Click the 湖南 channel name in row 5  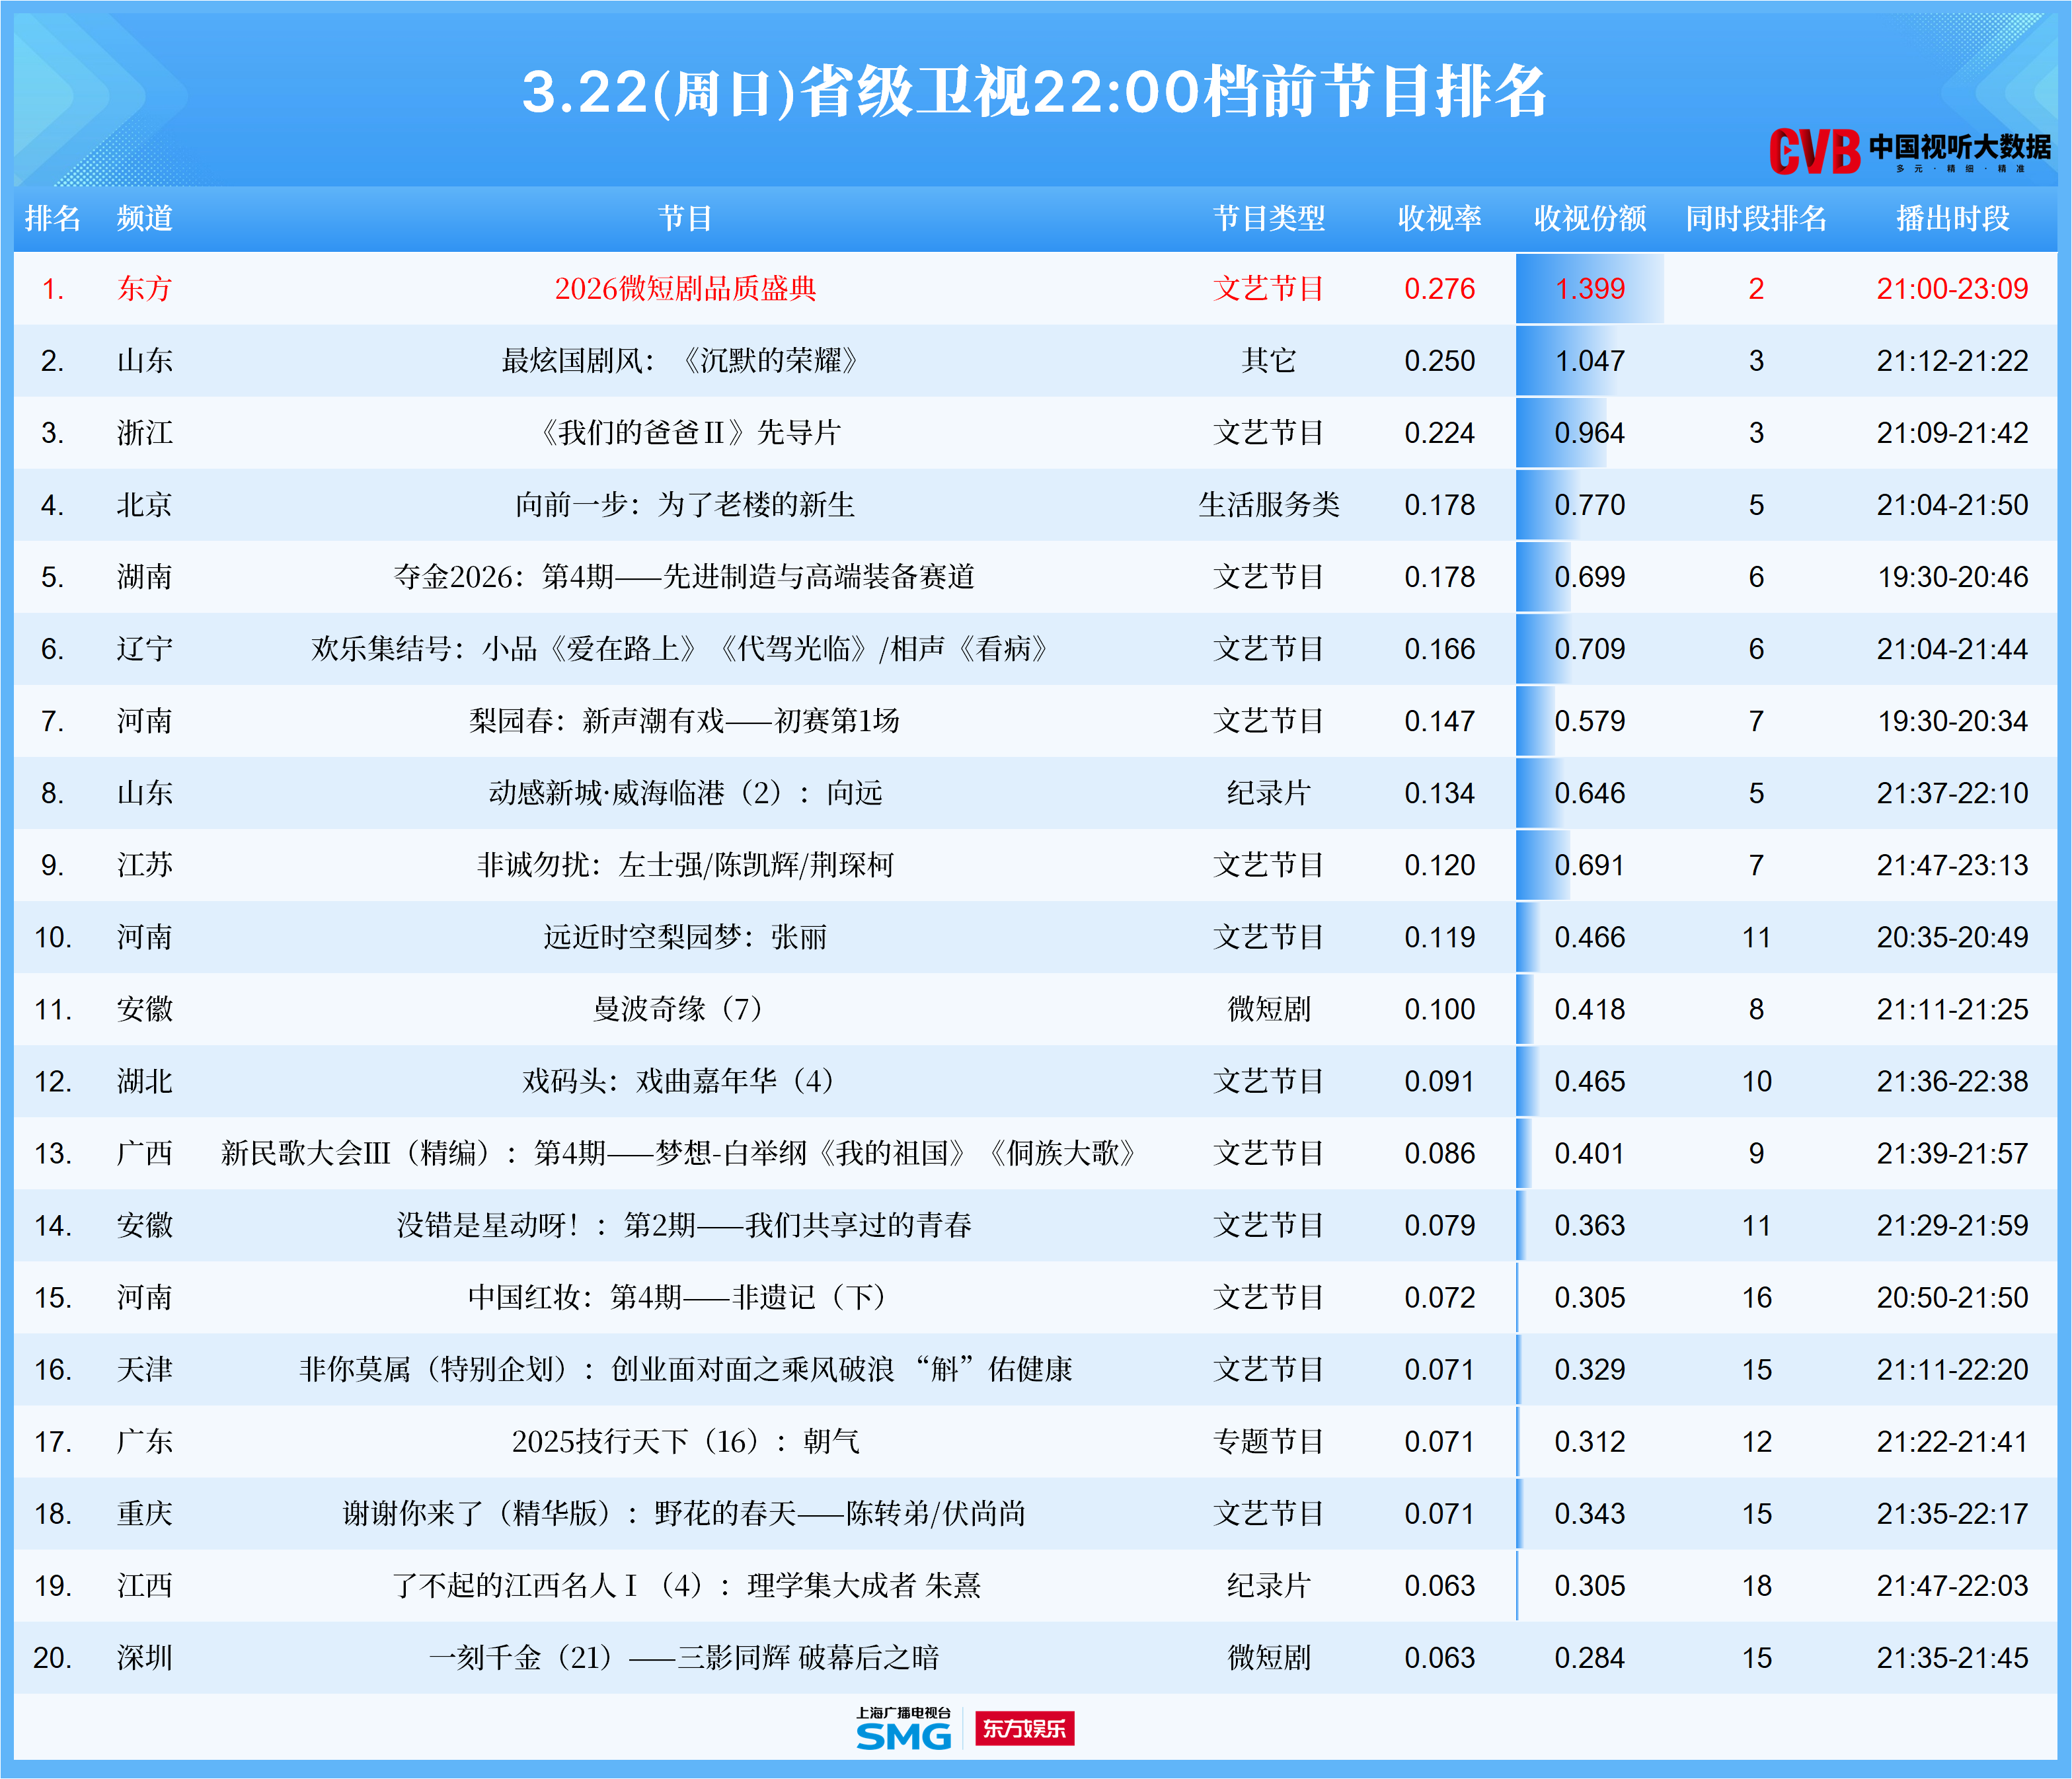pos(145,577)
